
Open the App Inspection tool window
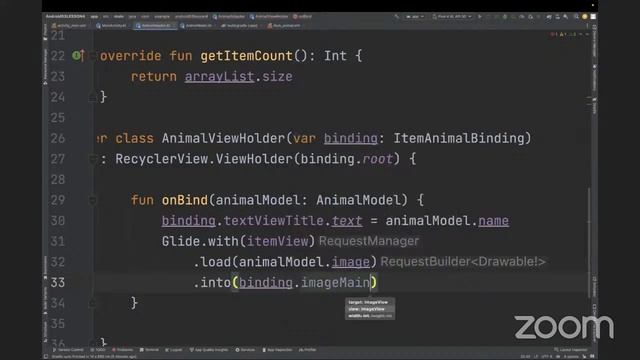(x=277, y=350)
